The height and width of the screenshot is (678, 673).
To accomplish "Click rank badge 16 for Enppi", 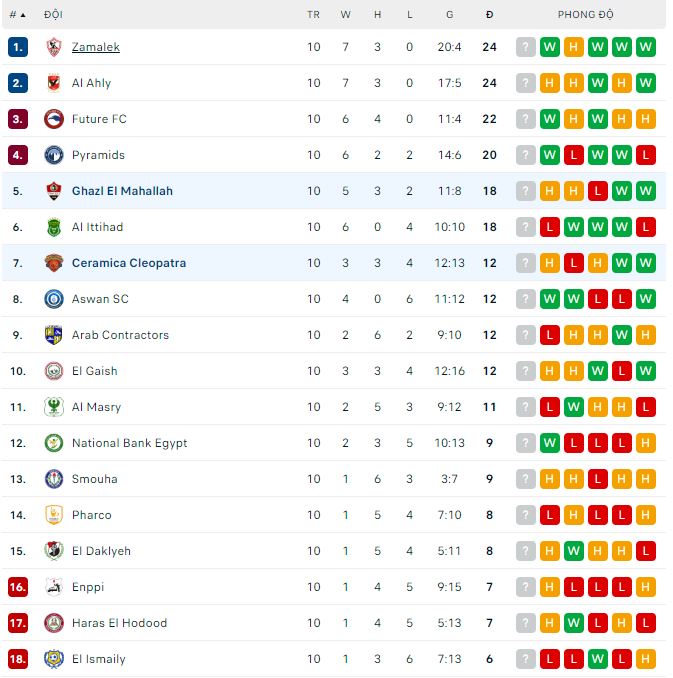I will 17,587.
